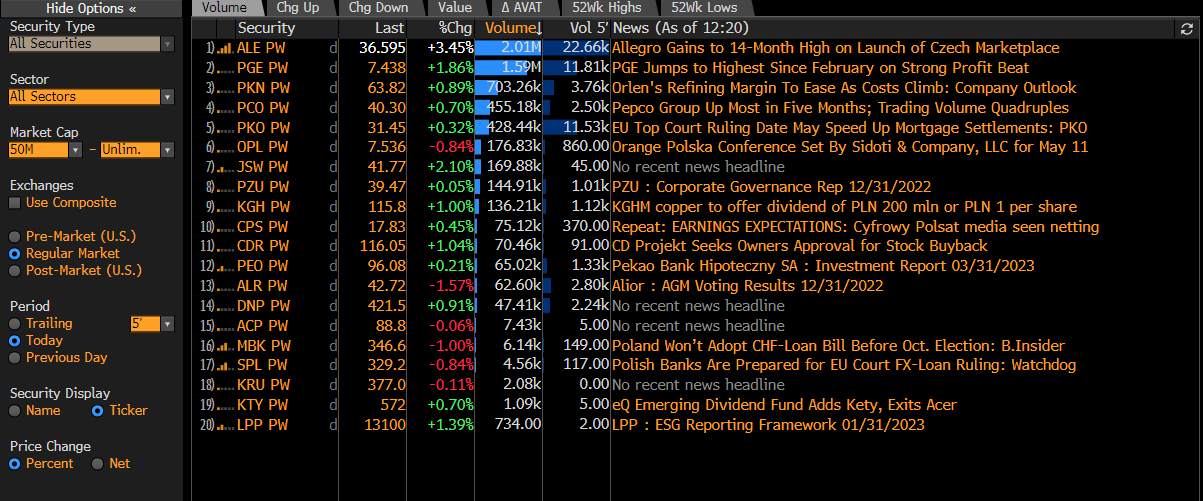Image resolution: width=1203 pixels, height=501 pixels.
Task: Open the chart icon beside SPL PW
Action: [x=225, y=365]
